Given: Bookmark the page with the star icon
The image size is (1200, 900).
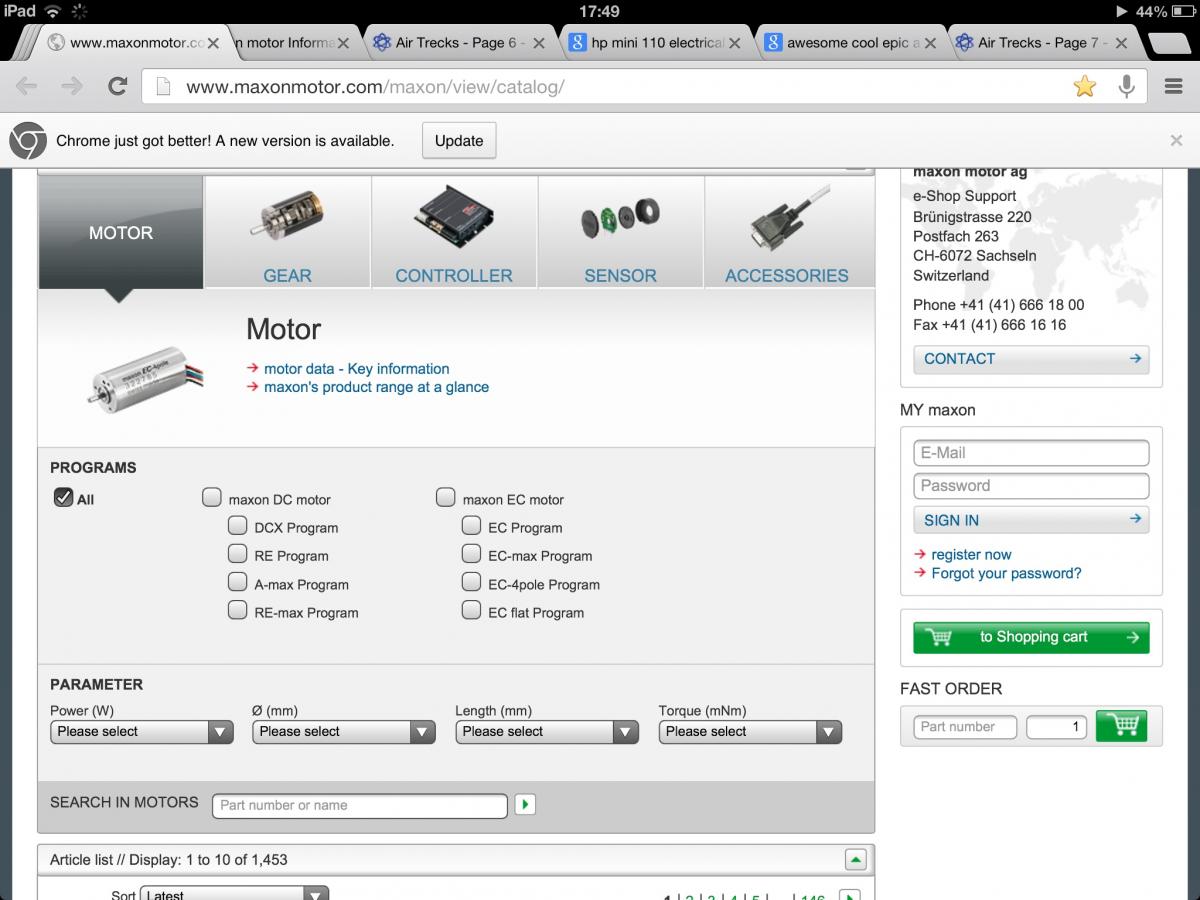Looking at the screenshot, I should tap(1085, 87).
